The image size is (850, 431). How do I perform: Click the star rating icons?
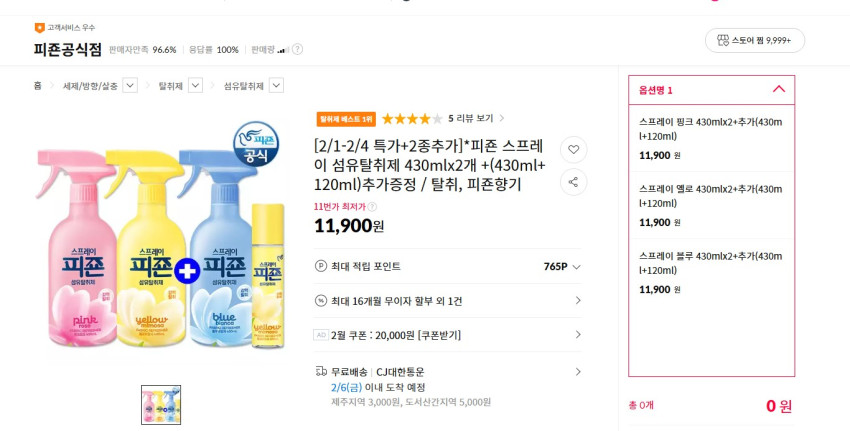[411, 118]
